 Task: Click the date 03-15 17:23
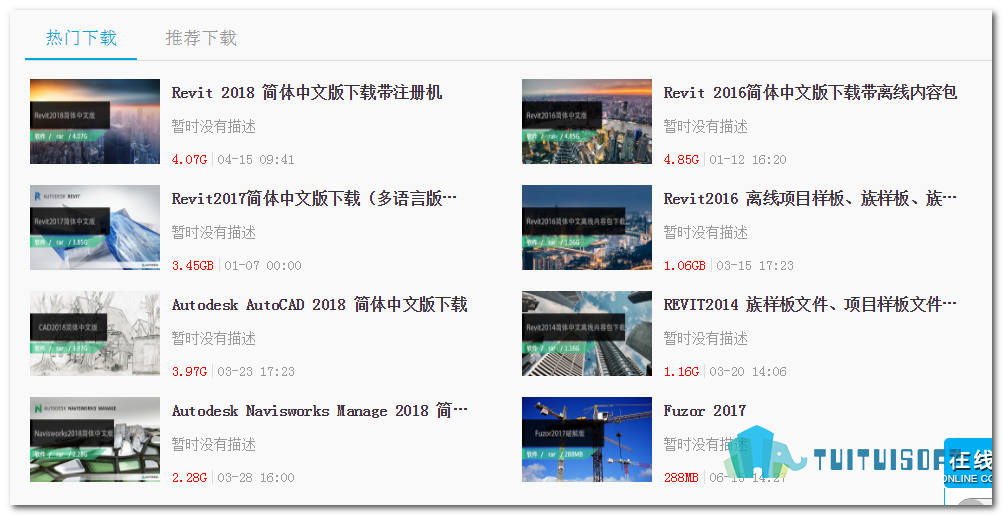tap(755, 265)
